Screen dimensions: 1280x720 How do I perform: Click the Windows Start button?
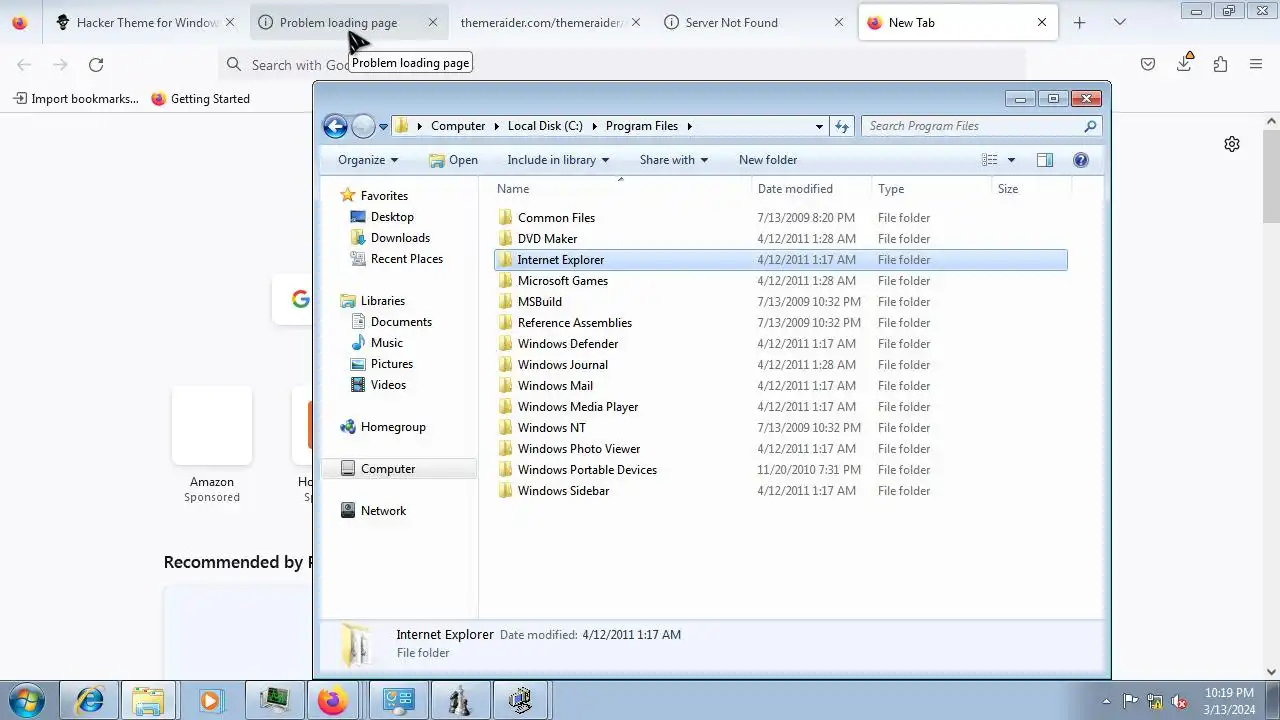click(x=26, y=700)
